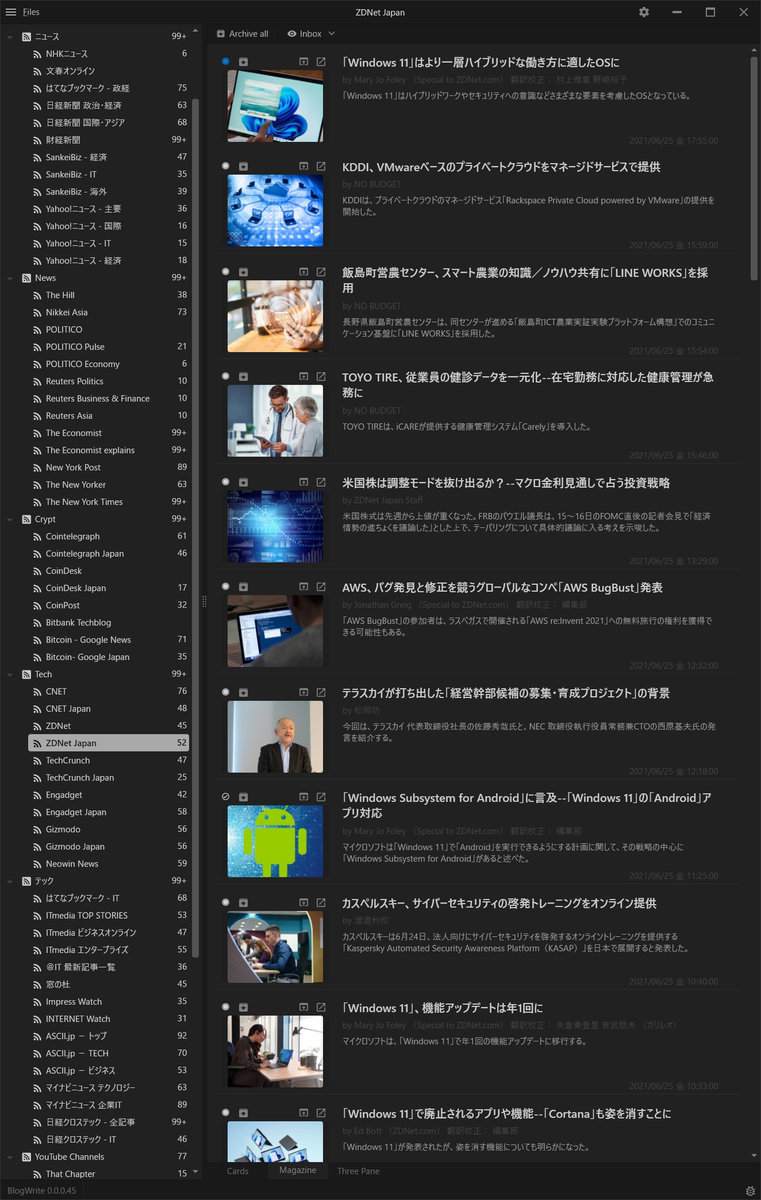
Task: Toggle read status dot for TOYO TIRE article
Action: (x=226, y=376)
